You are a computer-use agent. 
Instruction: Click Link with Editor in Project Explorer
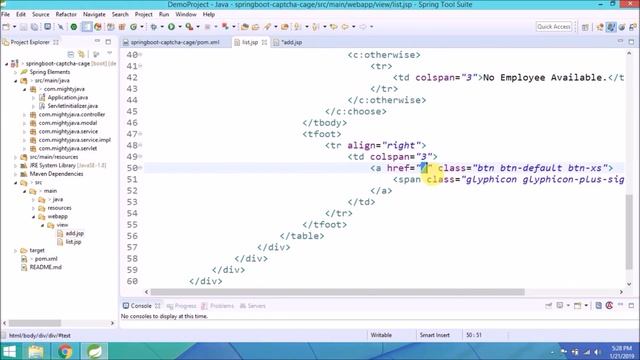[x=82, y=54]
